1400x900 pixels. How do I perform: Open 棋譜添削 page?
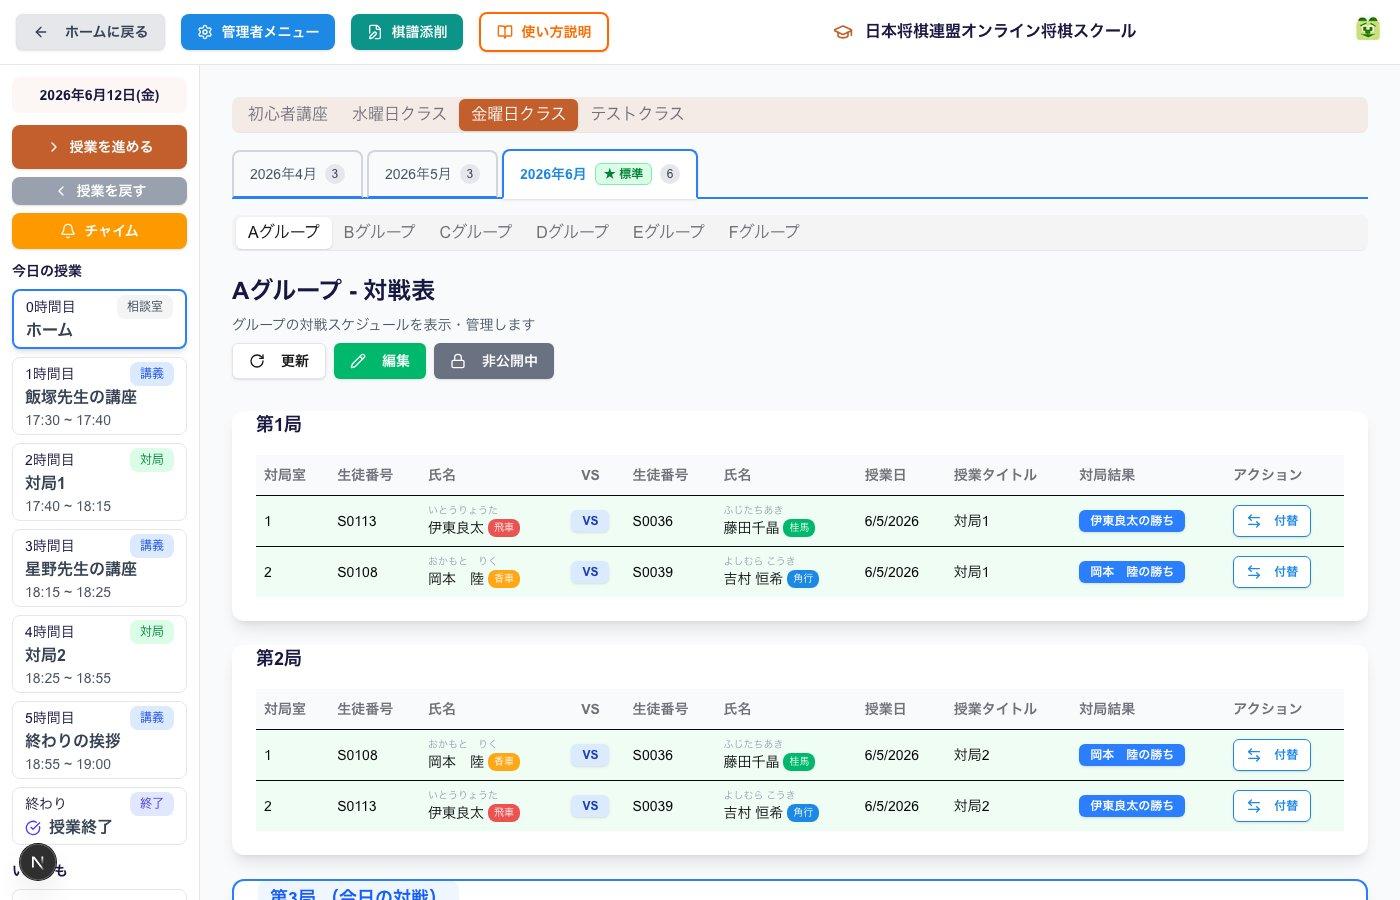tap(407, 32)
